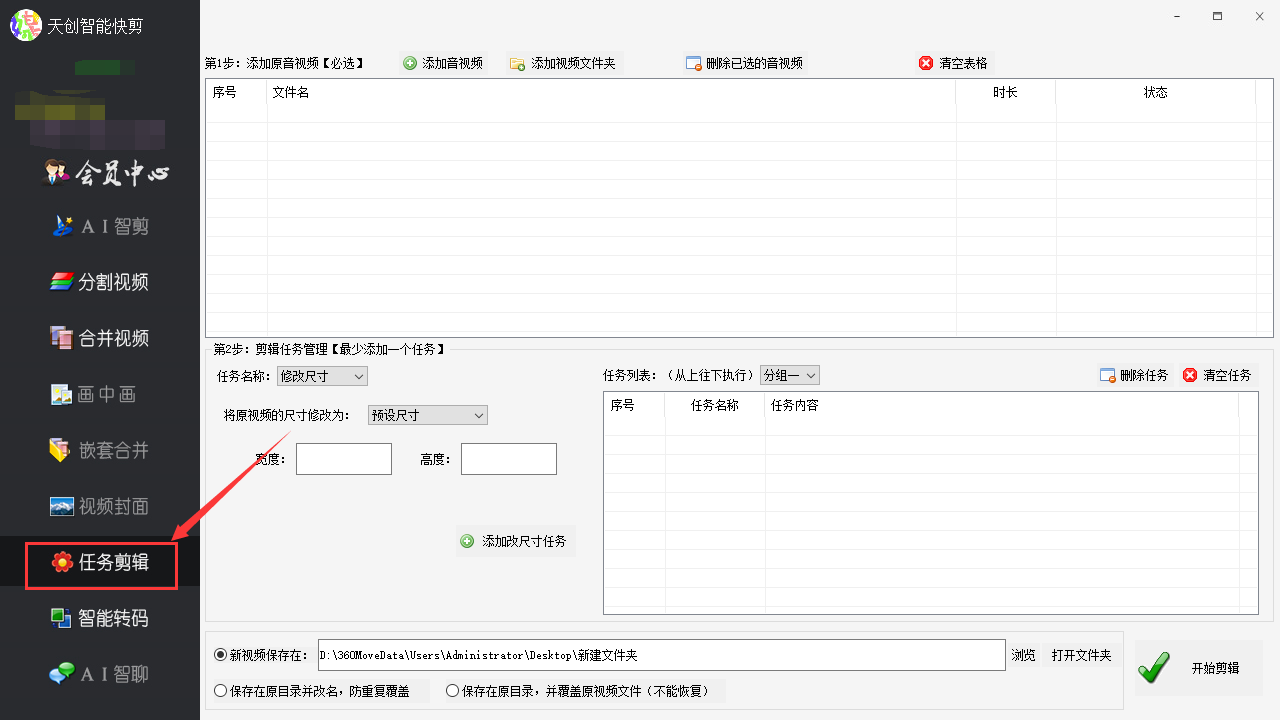Open the 任务名称 task name dropdown
Image resolution: width=1280 pixels, height=720 pixels.
[x=322, y=376]
